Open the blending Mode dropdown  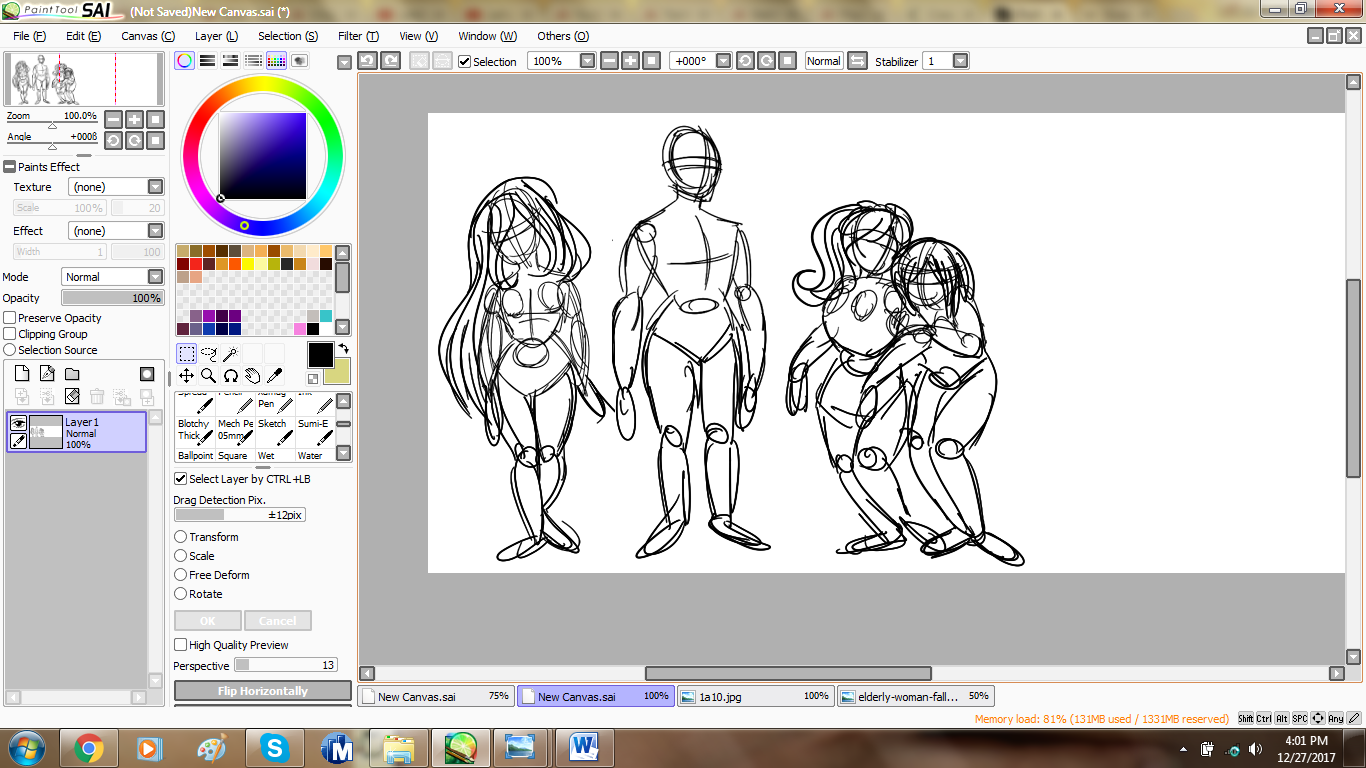[x=155, y=277]
